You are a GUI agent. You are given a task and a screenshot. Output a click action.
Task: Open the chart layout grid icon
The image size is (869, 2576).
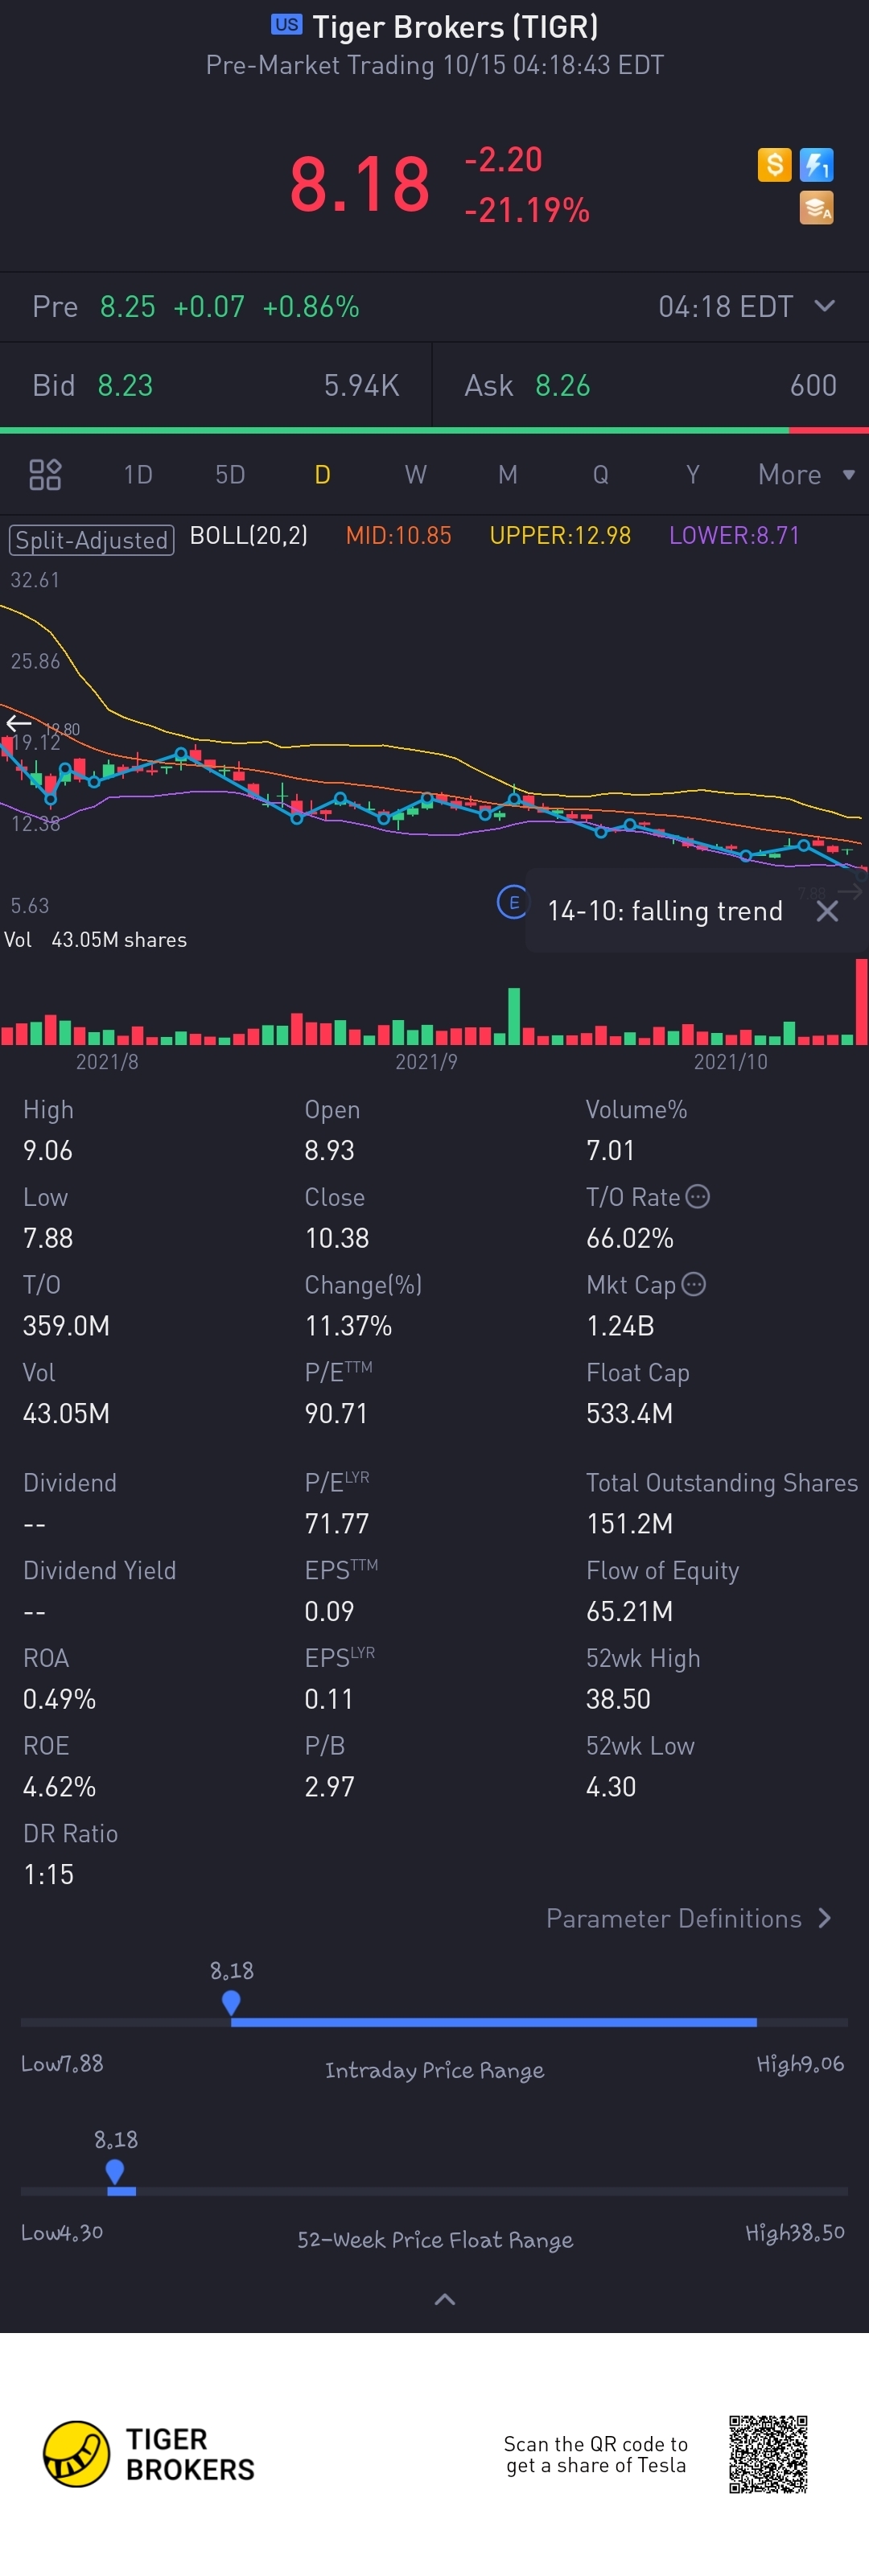[x=45, y=474]
